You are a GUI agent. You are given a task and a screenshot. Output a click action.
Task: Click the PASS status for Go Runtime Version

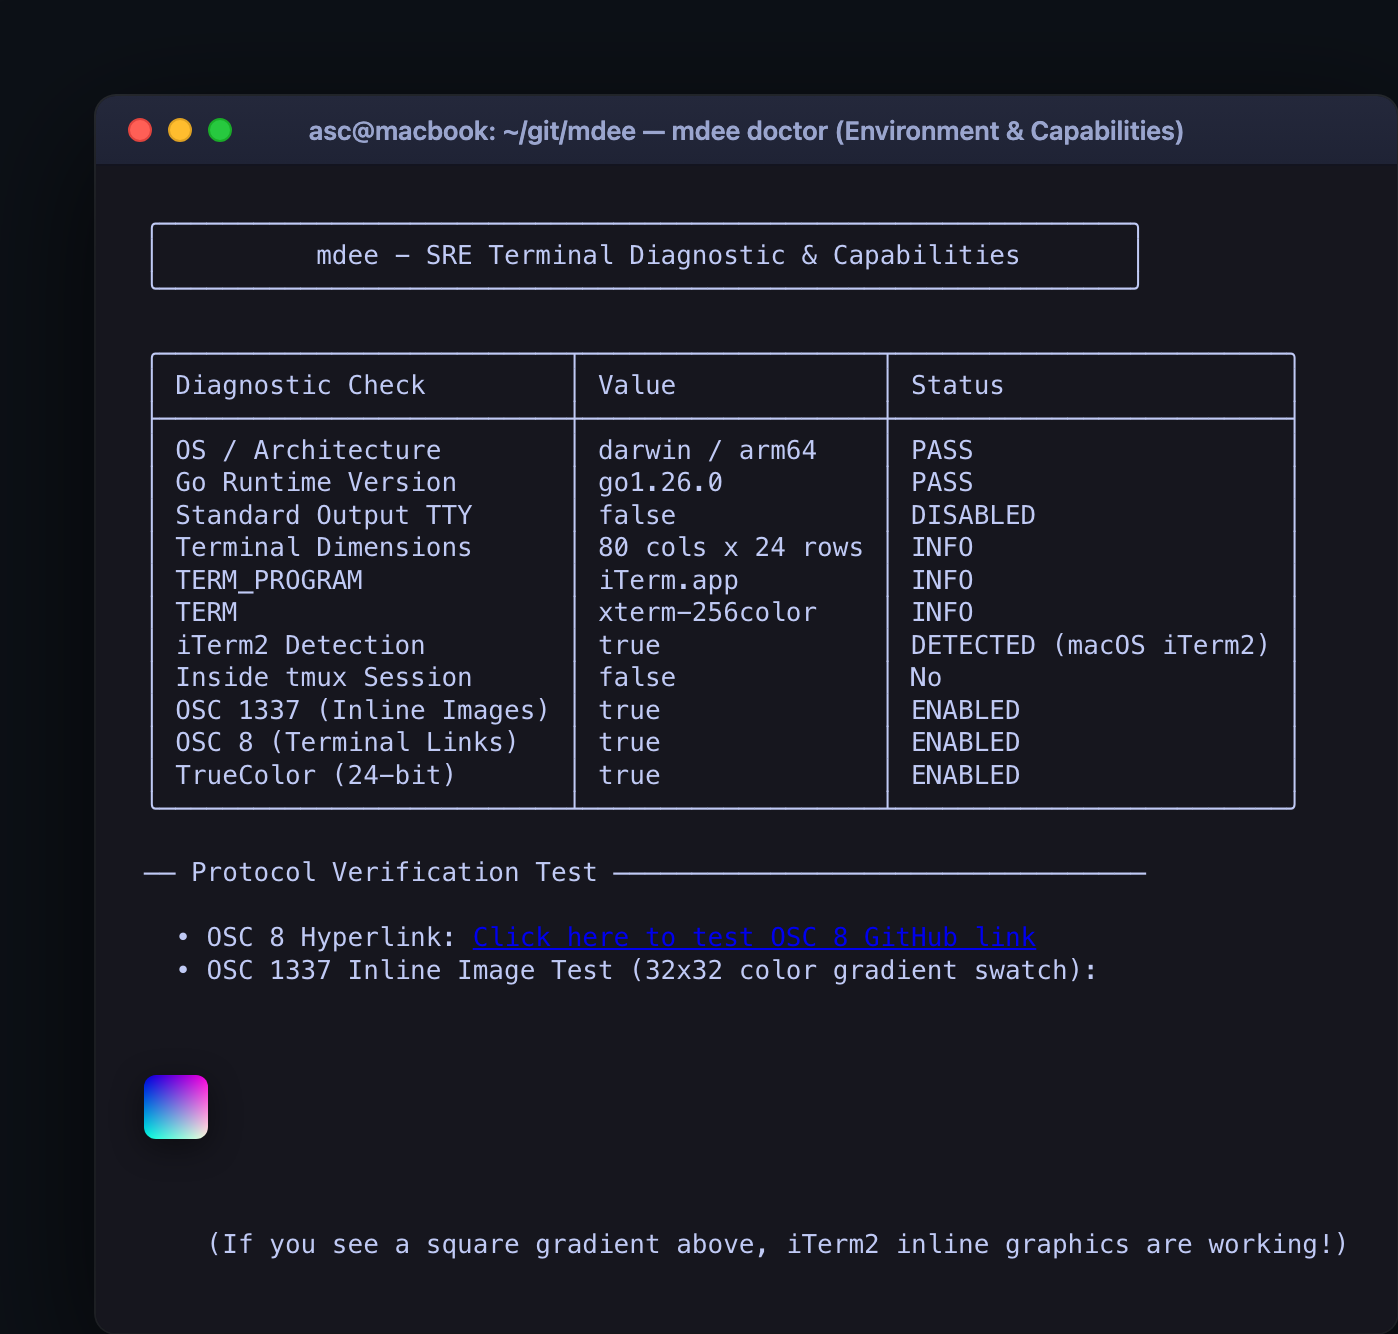[x=942, y=482]
